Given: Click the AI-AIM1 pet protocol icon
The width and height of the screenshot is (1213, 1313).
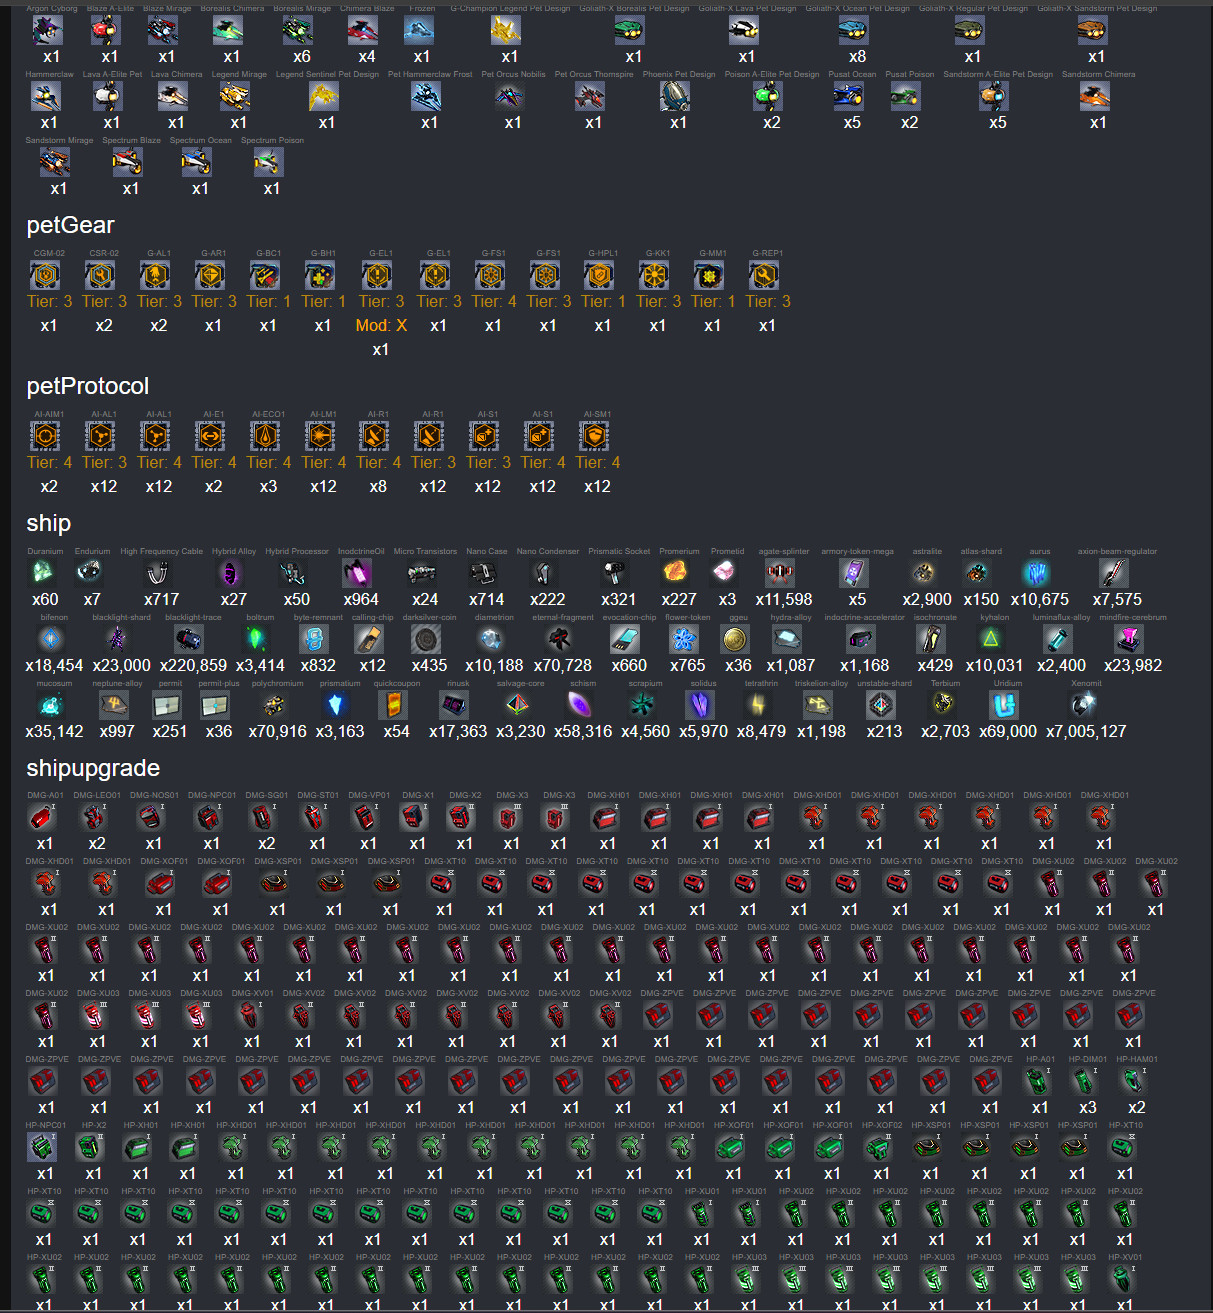Looking at the screenshot, I should [46, 436].
